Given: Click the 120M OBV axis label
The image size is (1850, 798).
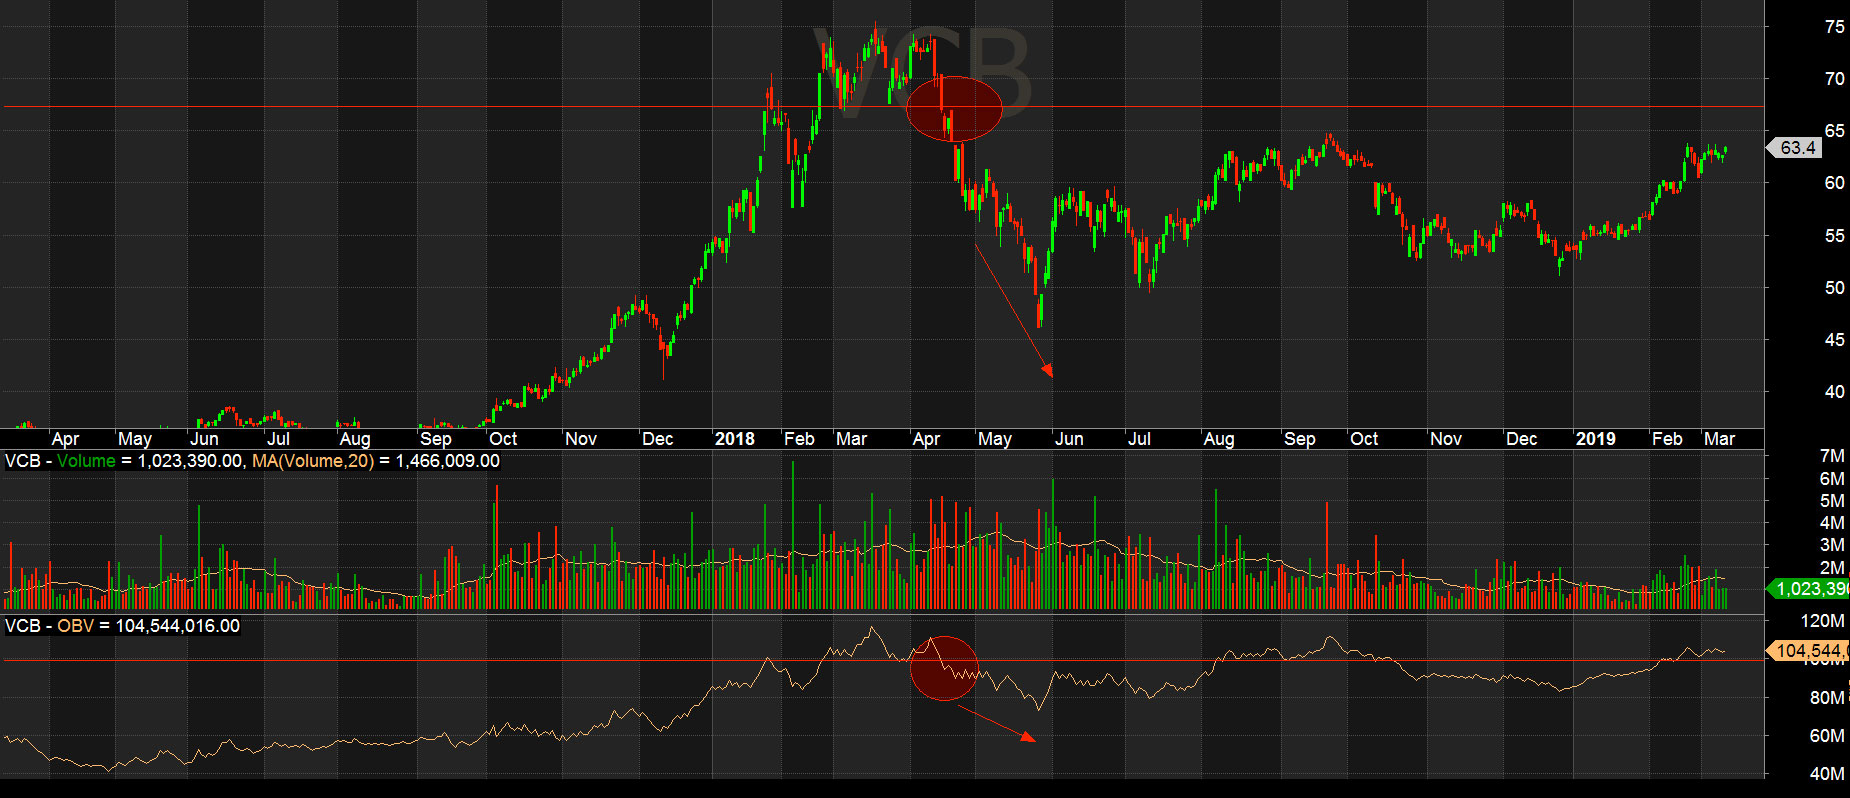Looking at the screenshot, I should point(1822,621).
